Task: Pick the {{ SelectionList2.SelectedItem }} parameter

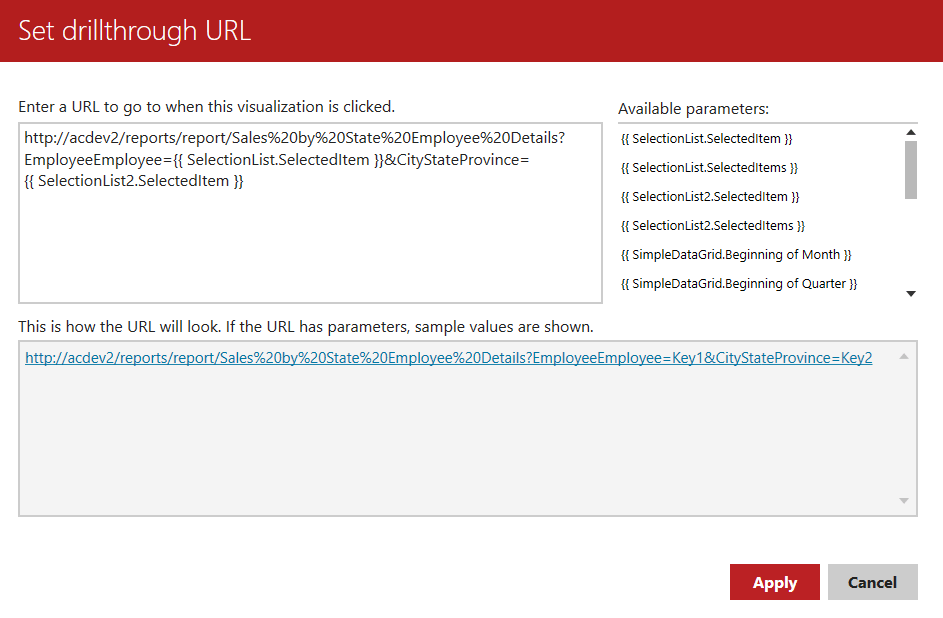Action: pyautogui.click(x=710, y=197)
